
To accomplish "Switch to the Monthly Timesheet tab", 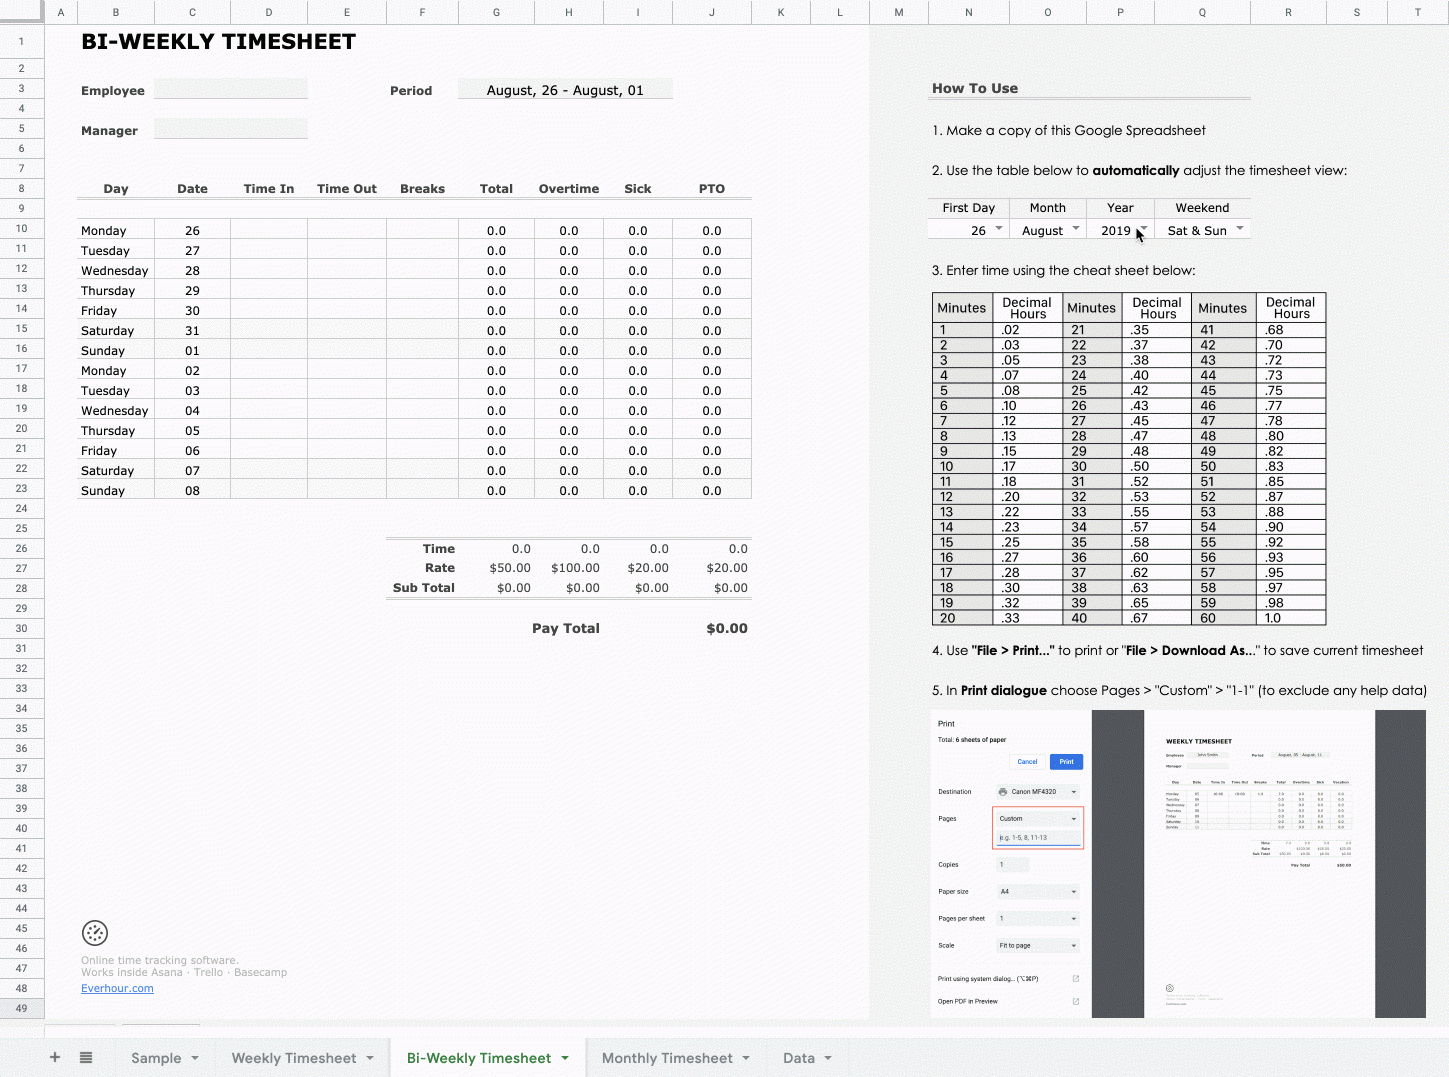I will [666, 1057].
